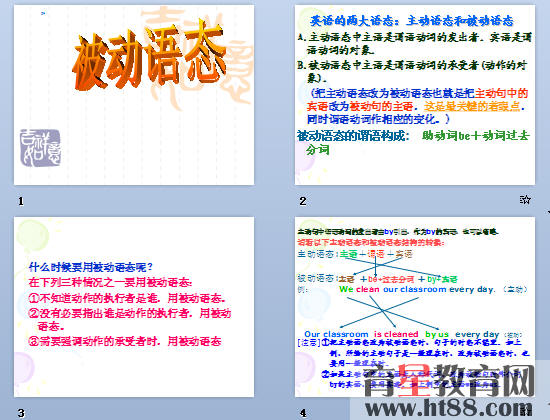Click slide number 2 label

303,201
